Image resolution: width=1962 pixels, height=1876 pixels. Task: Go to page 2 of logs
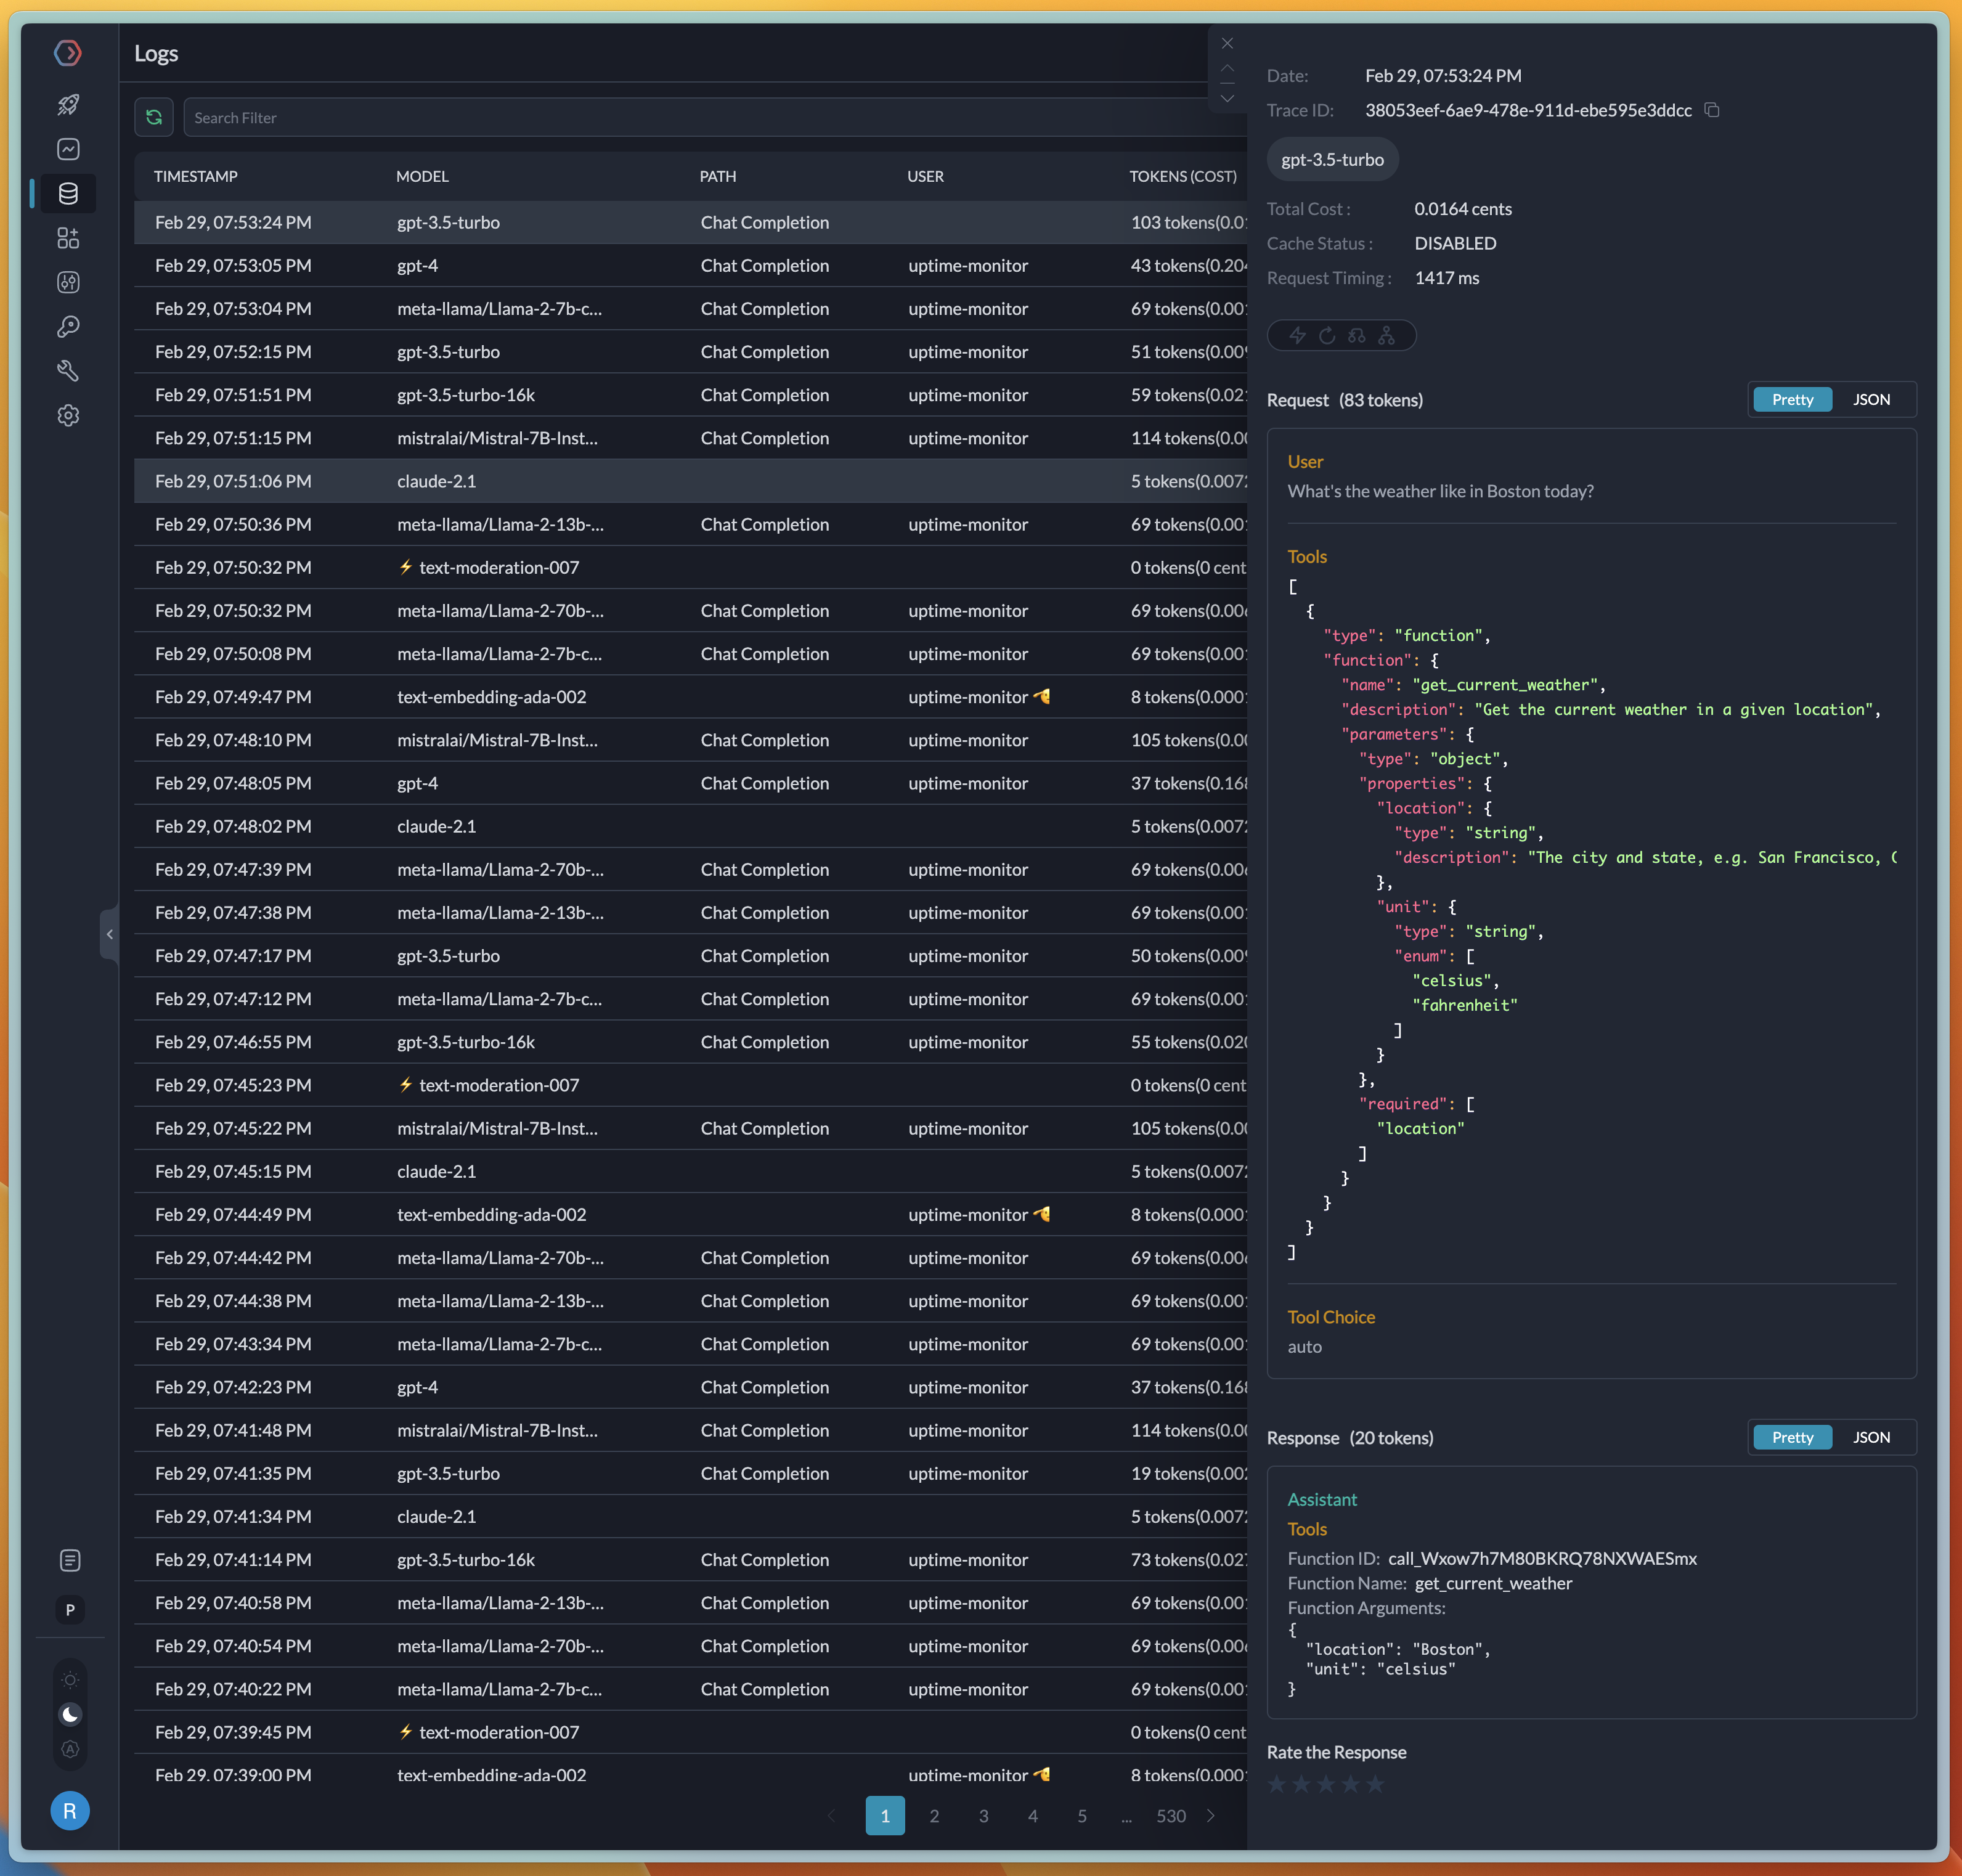[x=934, y=1816]
